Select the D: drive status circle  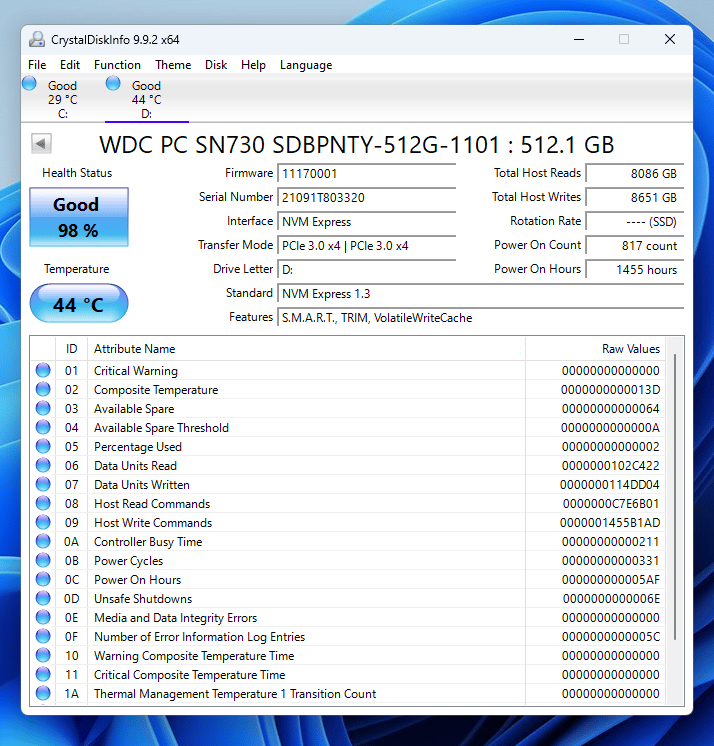click(113, 84)
